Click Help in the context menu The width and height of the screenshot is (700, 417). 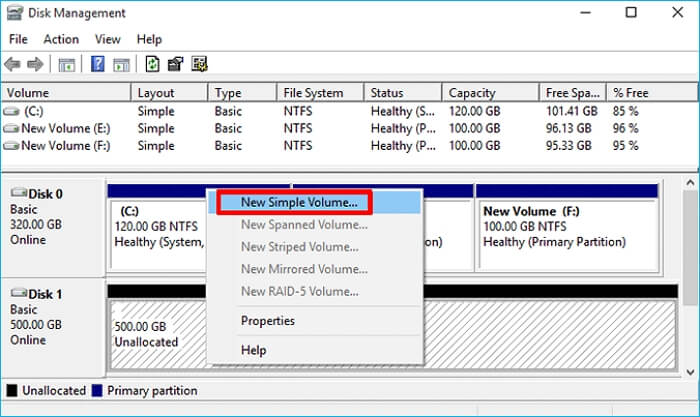254,350
